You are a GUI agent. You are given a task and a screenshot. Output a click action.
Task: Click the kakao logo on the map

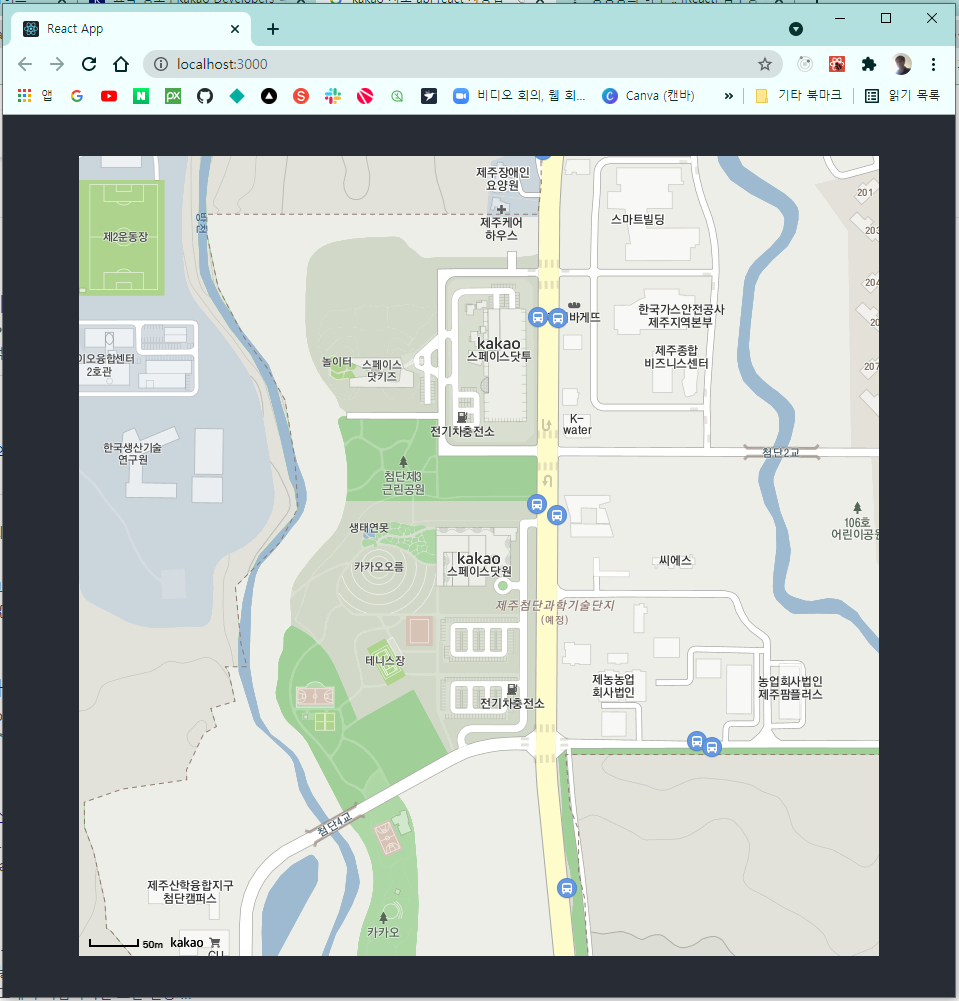click(x=186, y=942)
